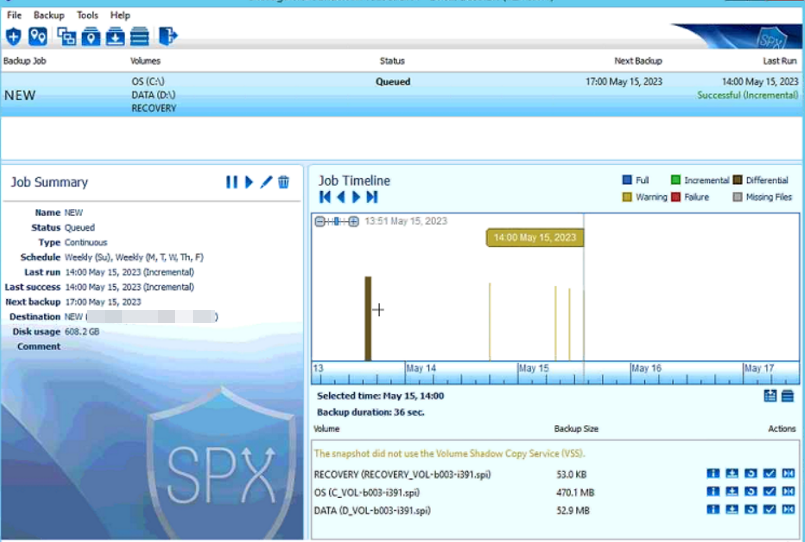Click the inward-arrows icon in RECOVERY row
The width and height of the screenshot is (805, 542).
click(x=788, y=474)
